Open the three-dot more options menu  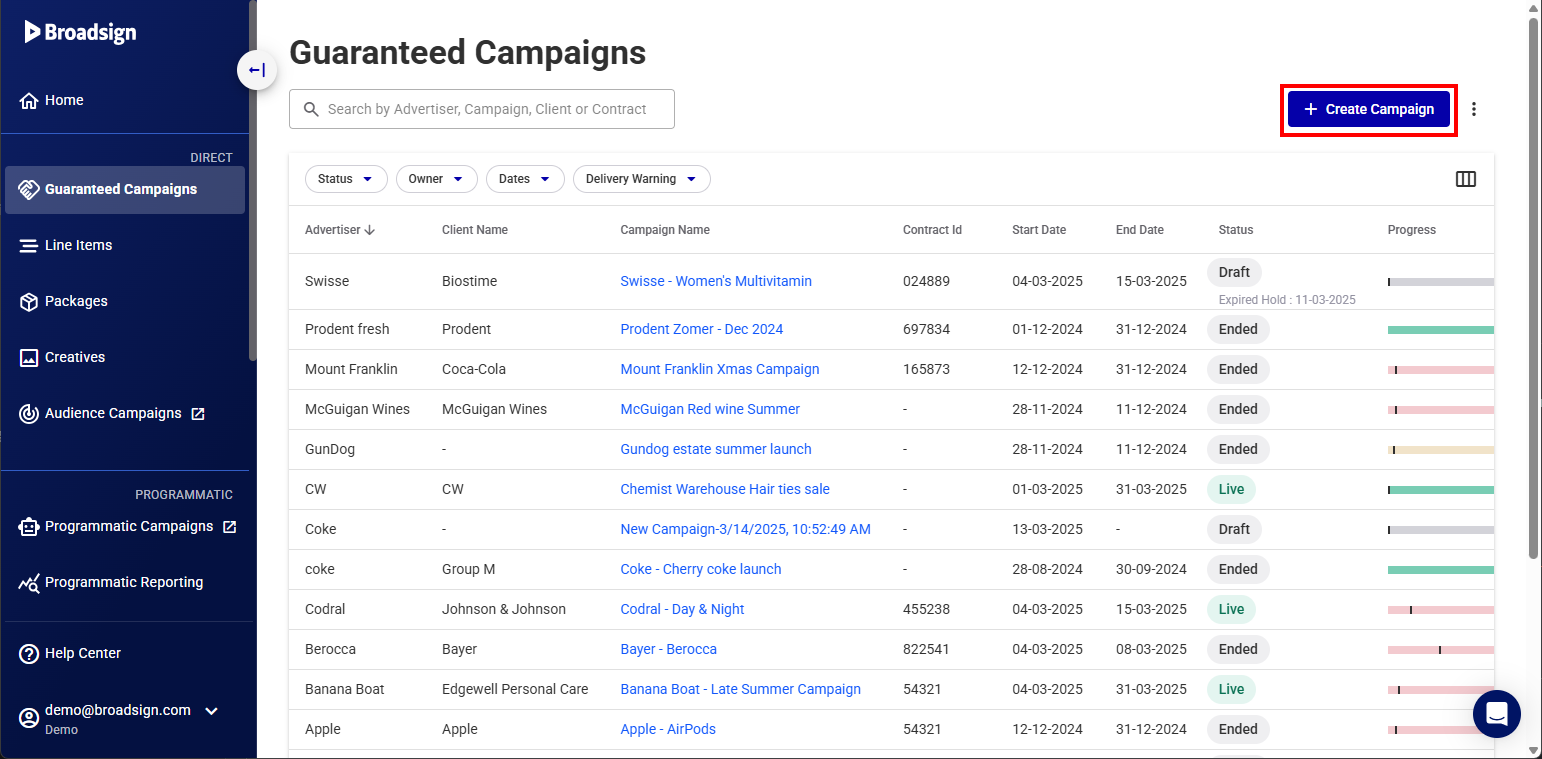pos(1473,109)
